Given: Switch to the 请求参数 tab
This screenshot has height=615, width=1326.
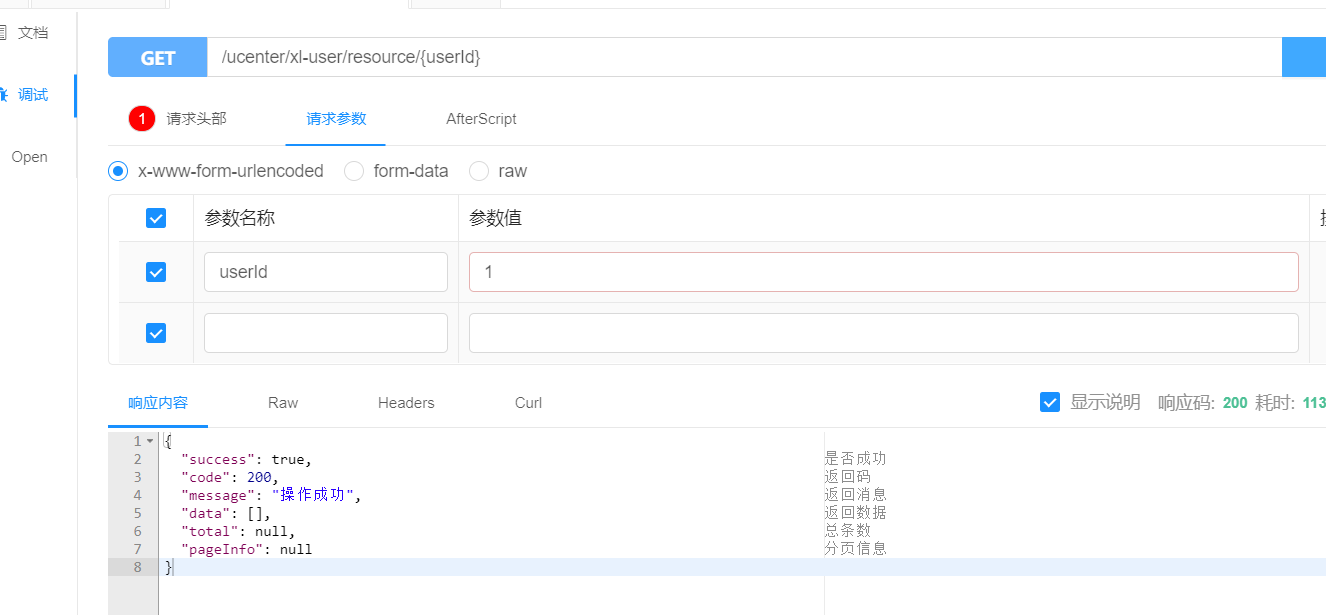Looking at the screenshot, I should (x=336, y=119).
